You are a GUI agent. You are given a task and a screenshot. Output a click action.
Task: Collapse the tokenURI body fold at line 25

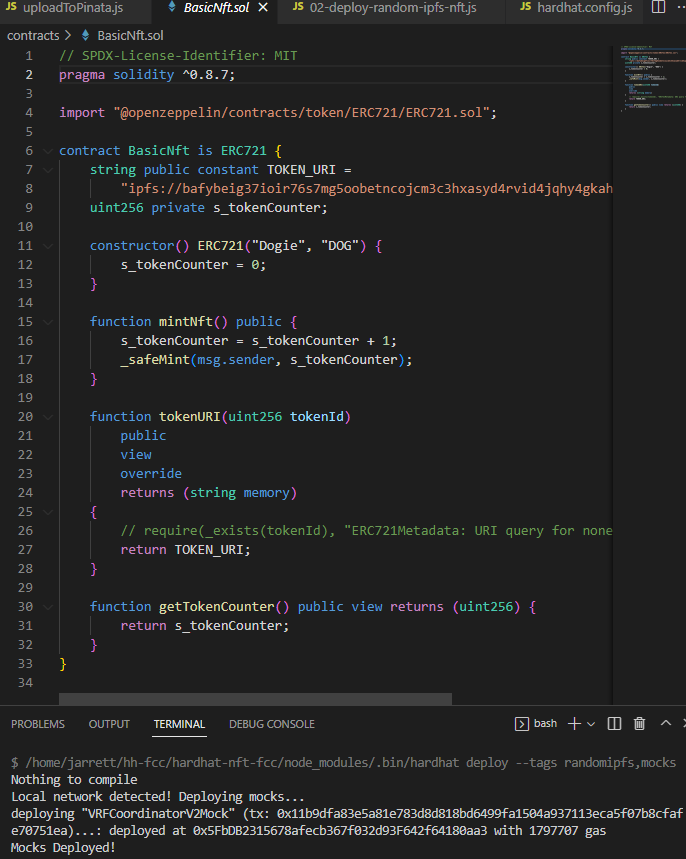pos(48,512)
